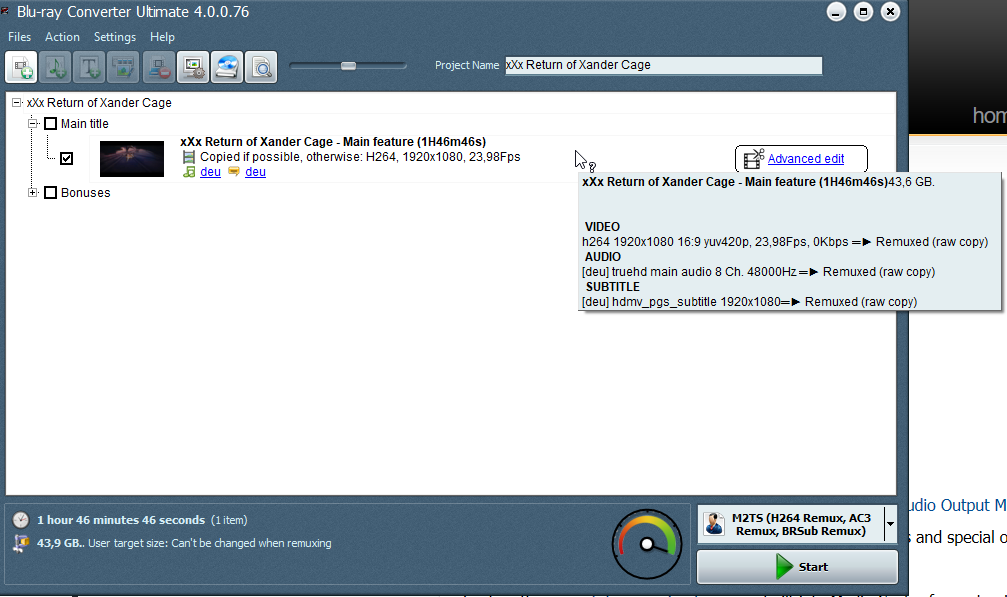This screenshot has width=1007, height=597.
Task: Open the Action menu
Action: [62, 37]
